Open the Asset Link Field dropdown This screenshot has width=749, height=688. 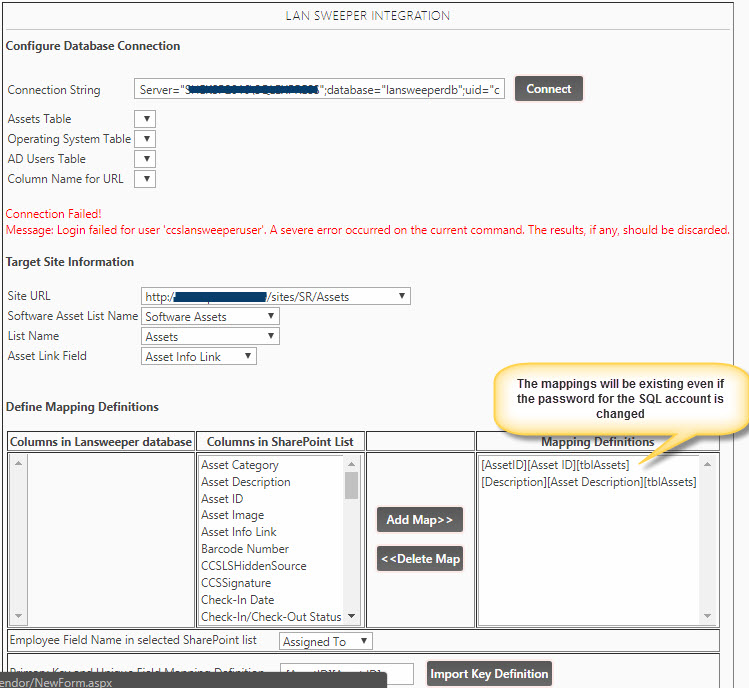pyautogui.click(x=199, y=356)
